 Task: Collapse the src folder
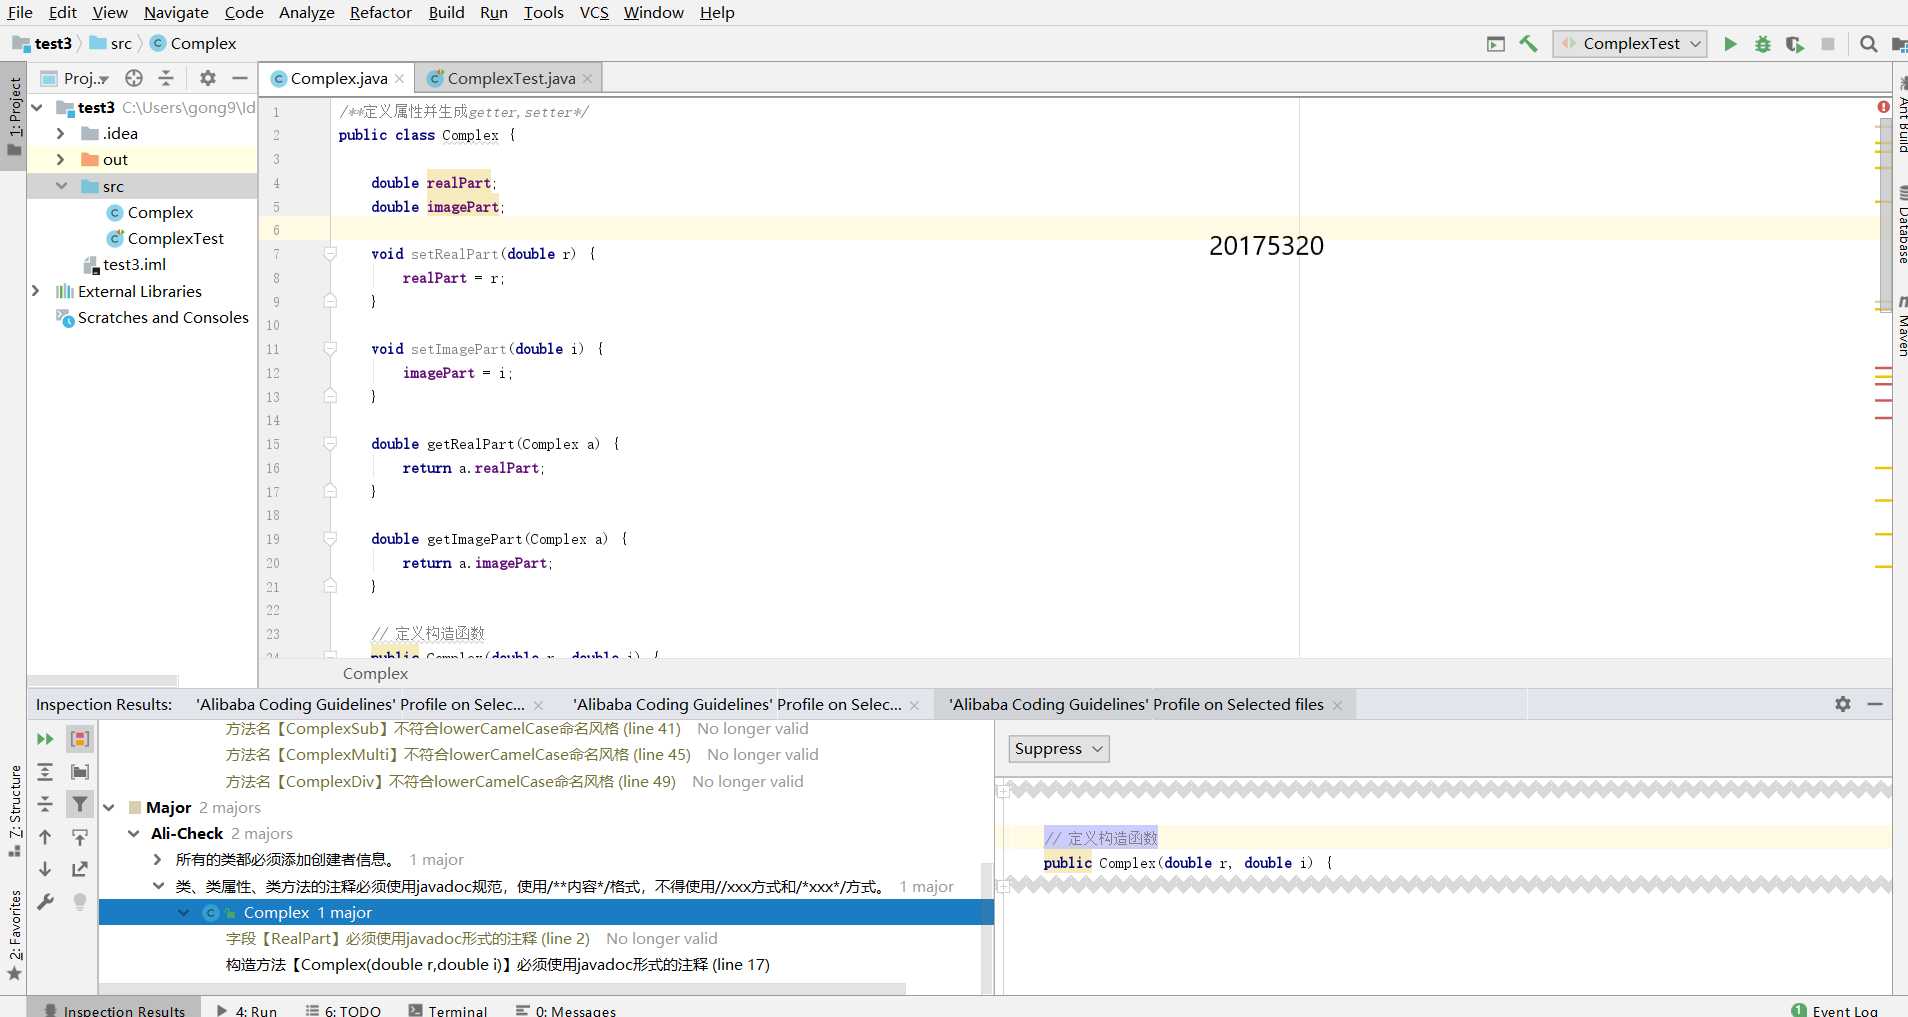pyautogui.click(x=61, y=186)
